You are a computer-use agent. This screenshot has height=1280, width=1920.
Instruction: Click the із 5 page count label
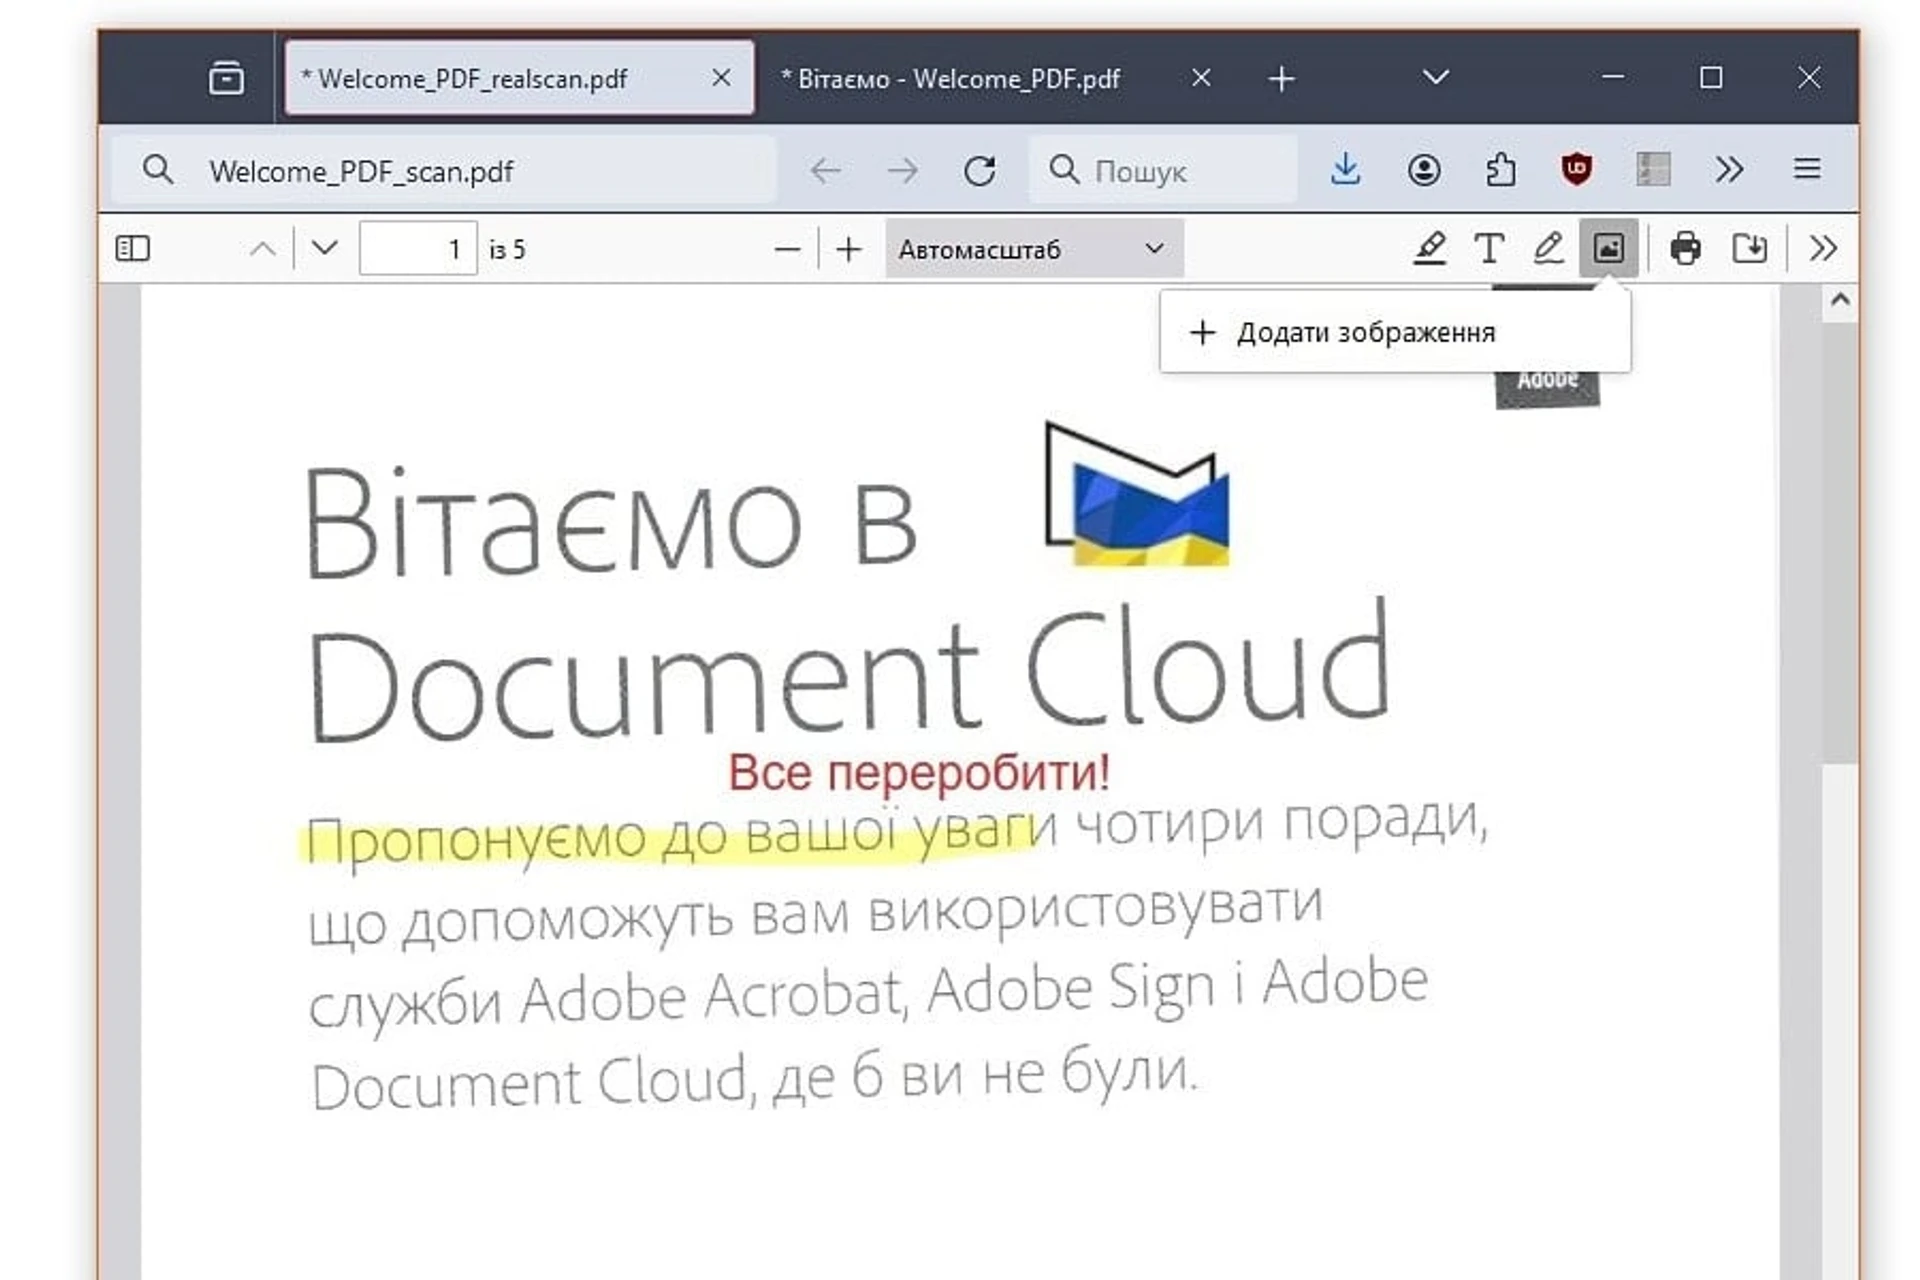(507, 249)
